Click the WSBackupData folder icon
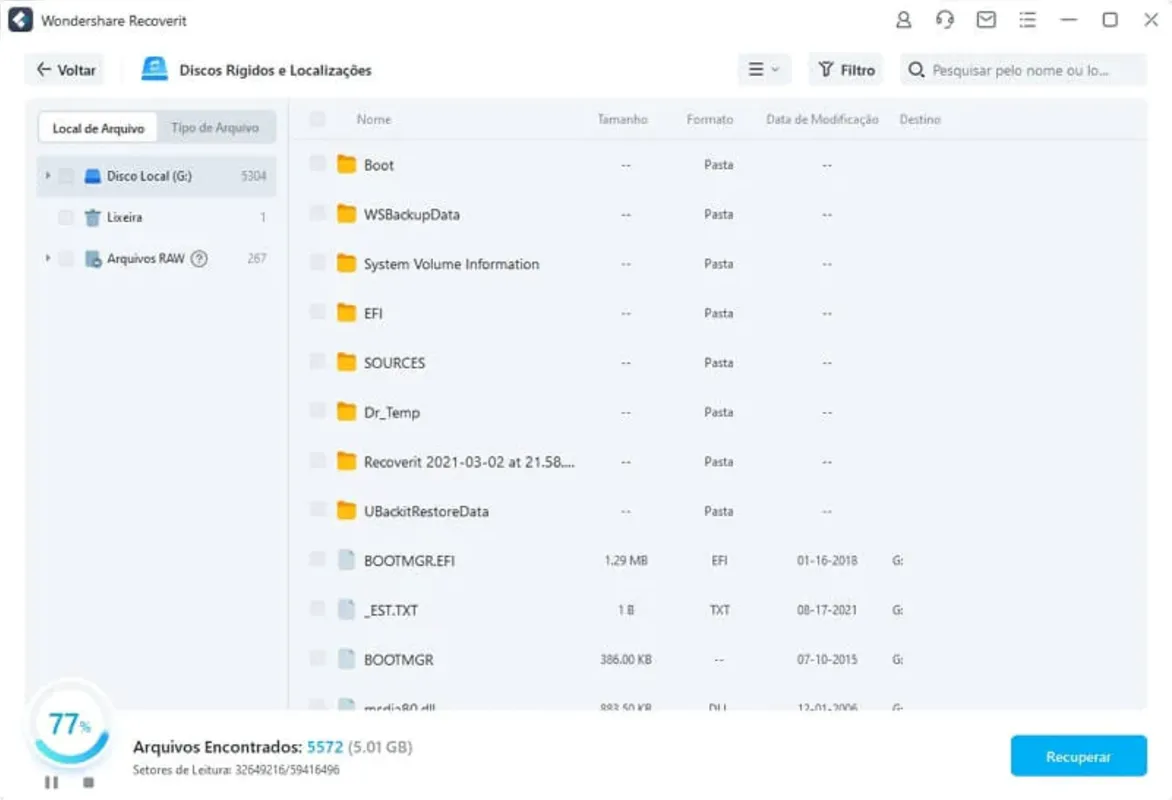 tap(346, 214)
